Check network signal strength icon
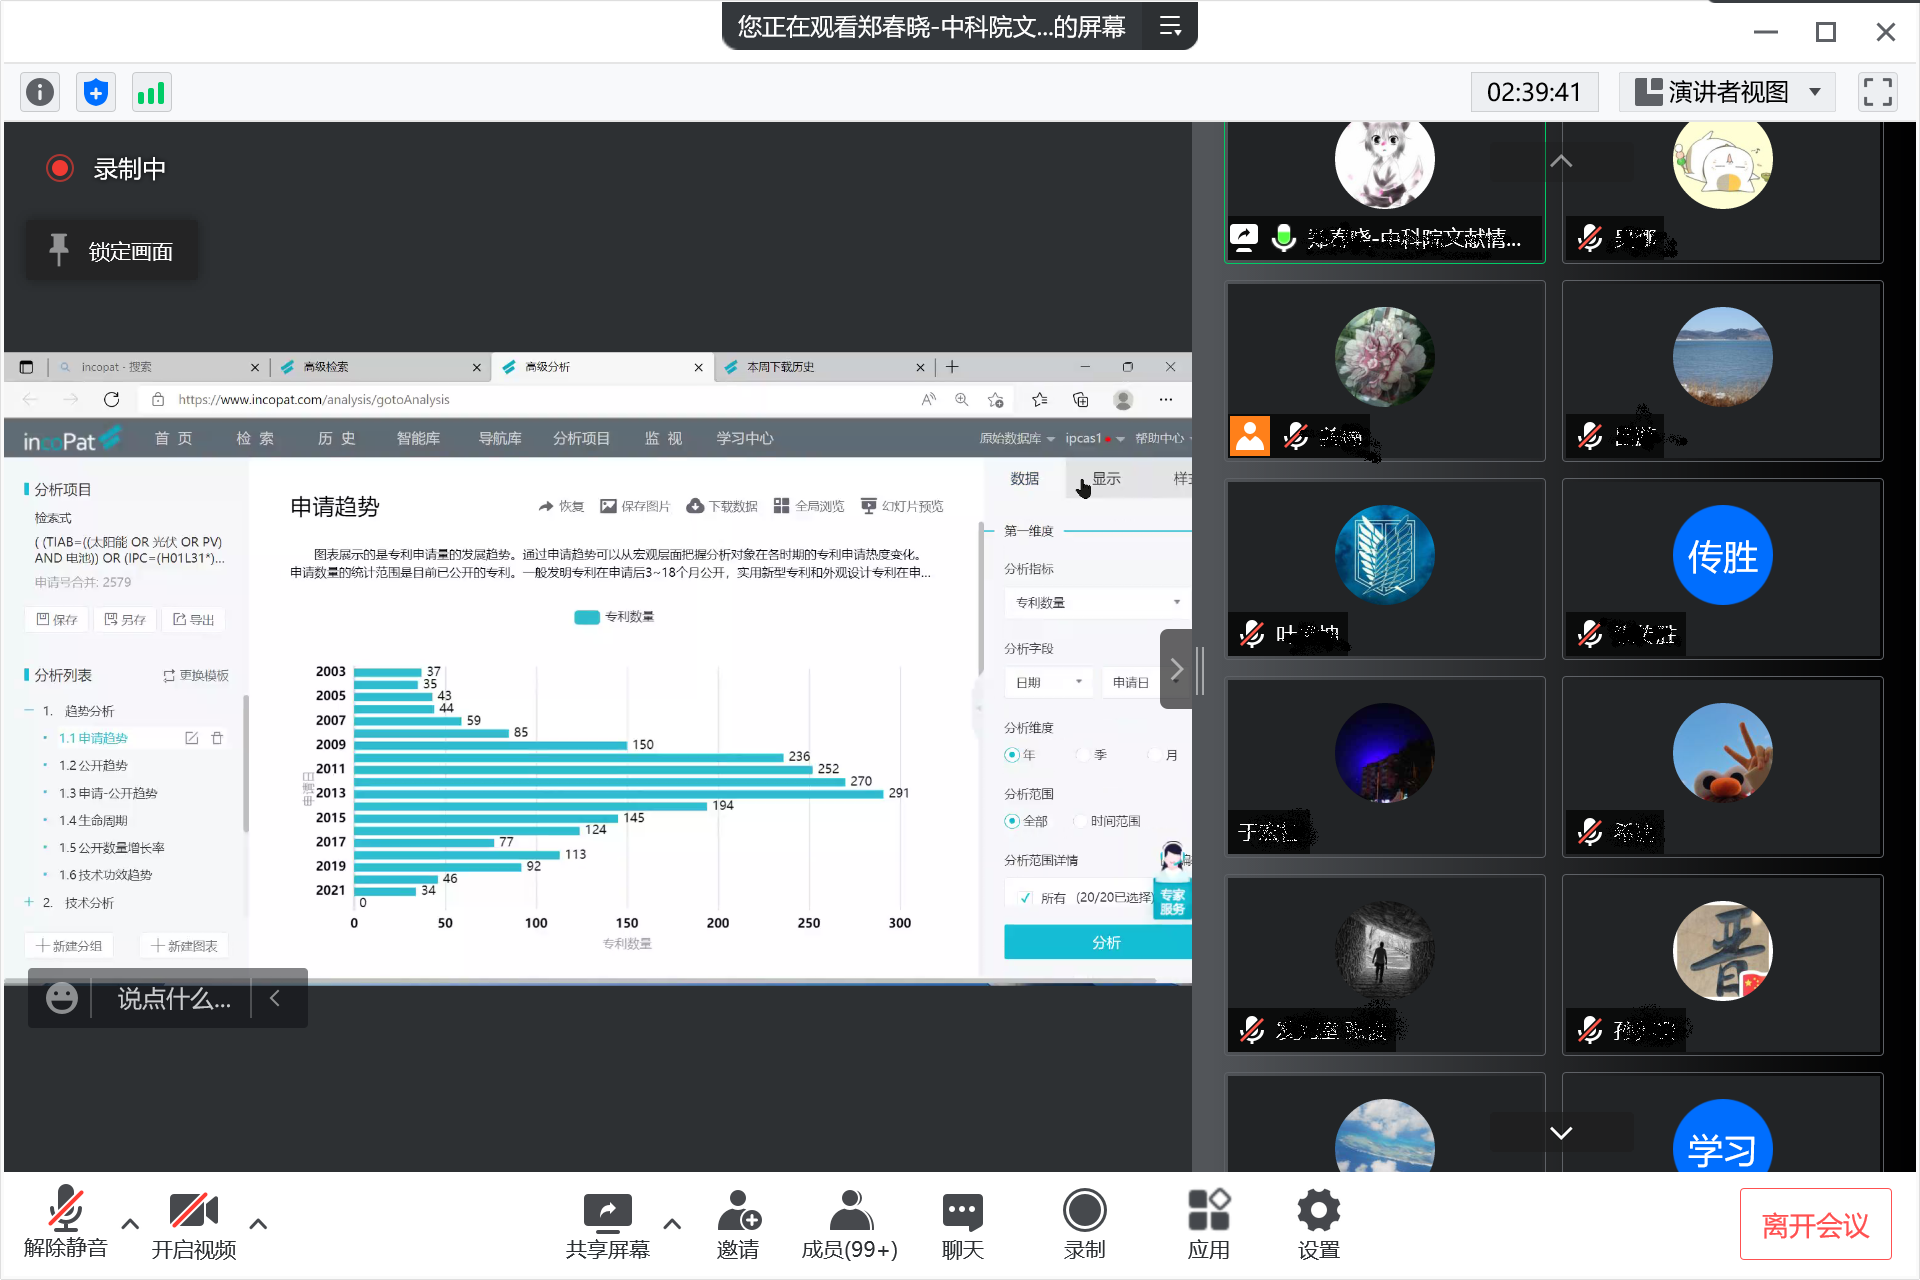The image size is (1920, 1280). [151, 93]
